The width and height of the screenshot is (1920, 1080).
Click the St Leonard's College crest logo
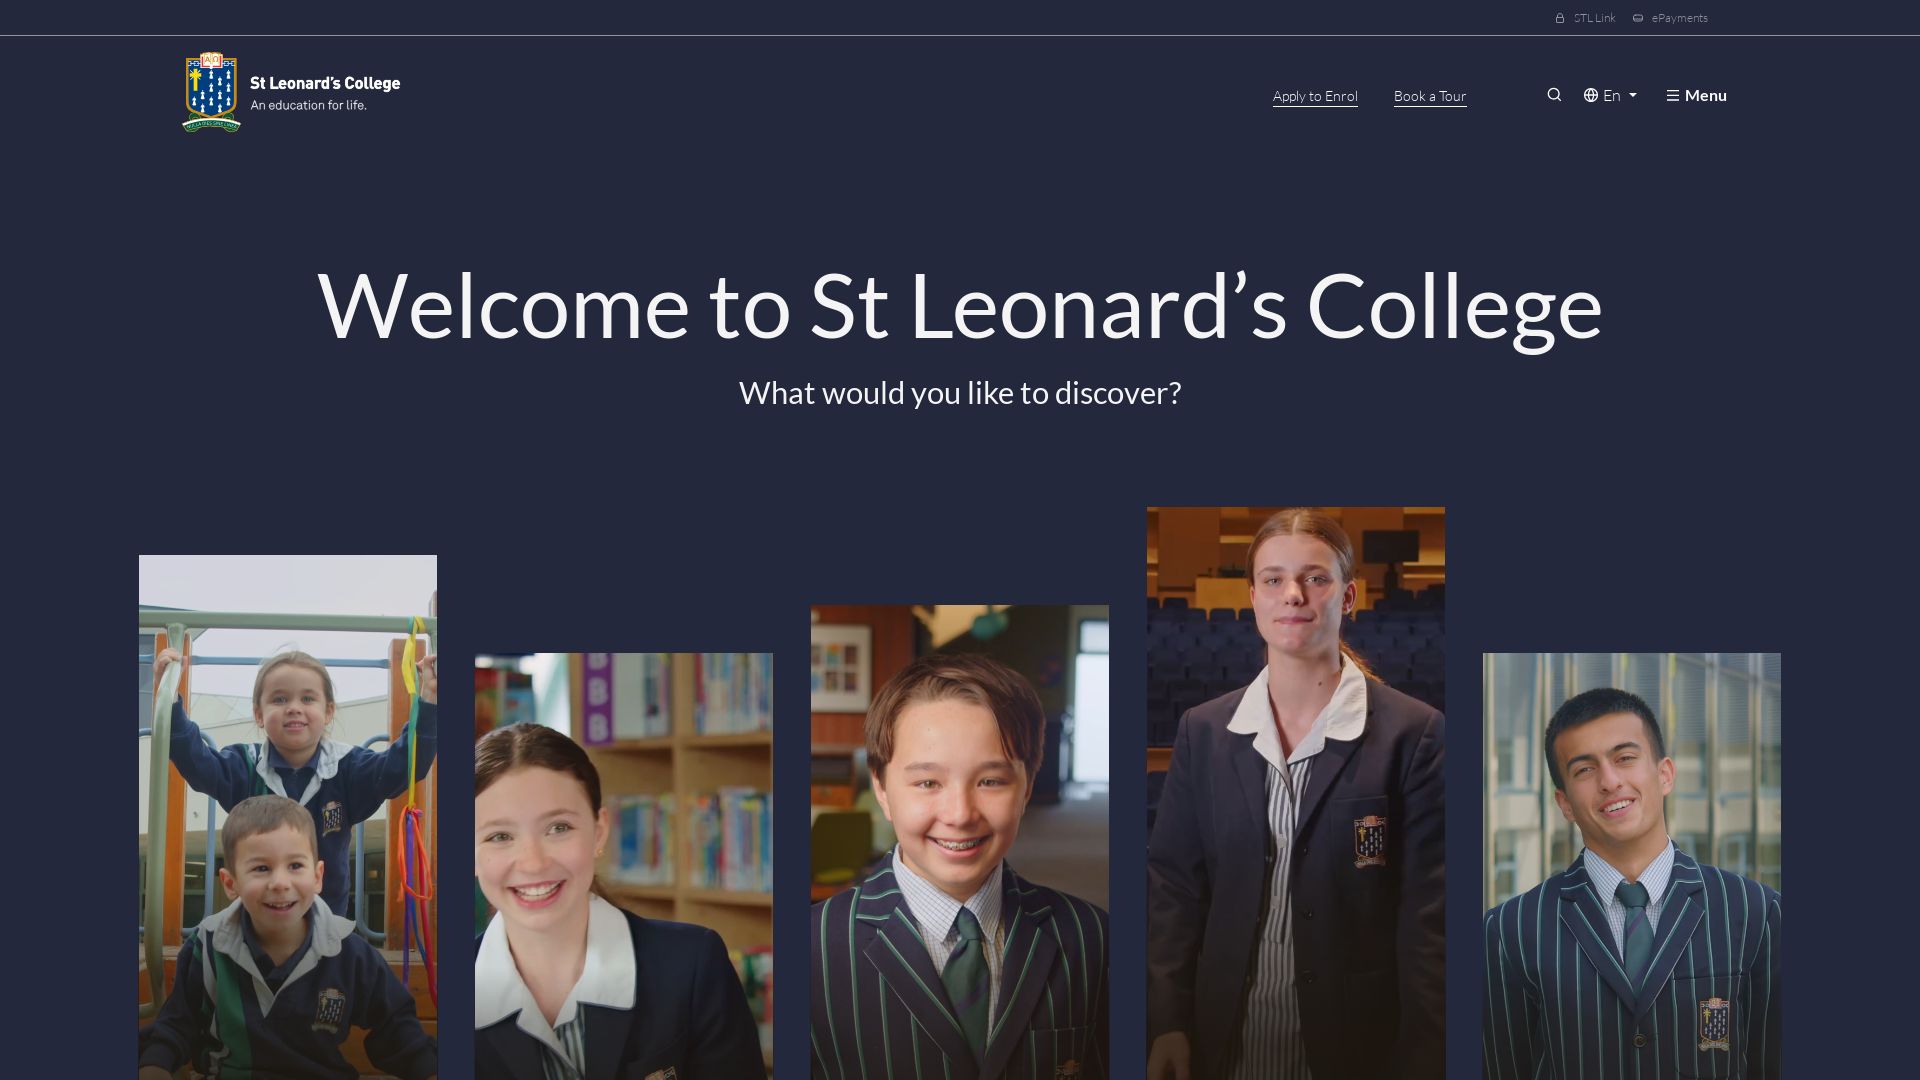(211, 92)
